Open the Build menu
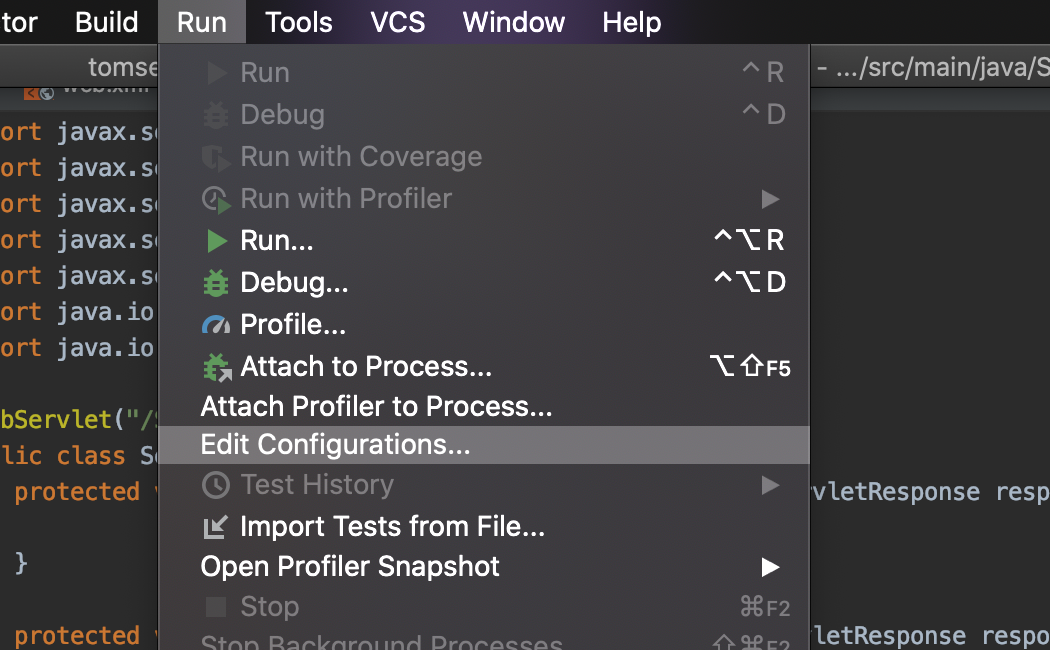This screenshot has height=650, width=1050. tap(106, 22)
